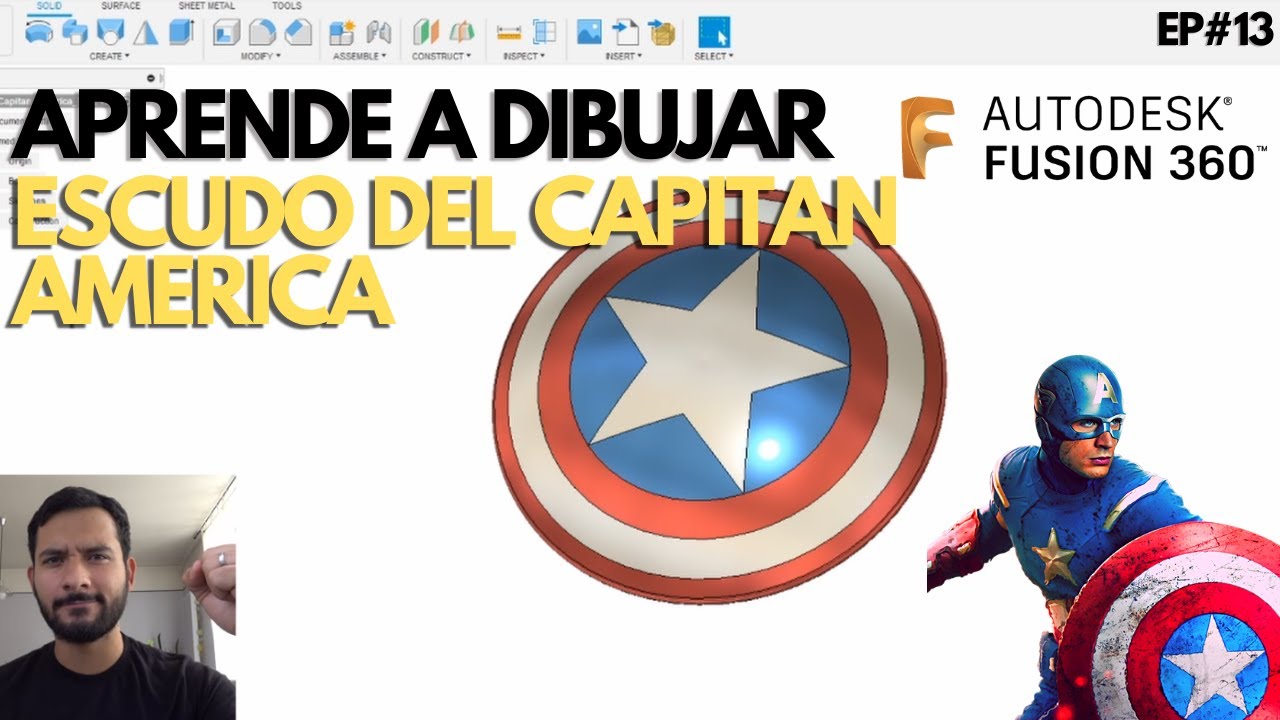Open the SELECT dropdown menu

pos(714,56)
